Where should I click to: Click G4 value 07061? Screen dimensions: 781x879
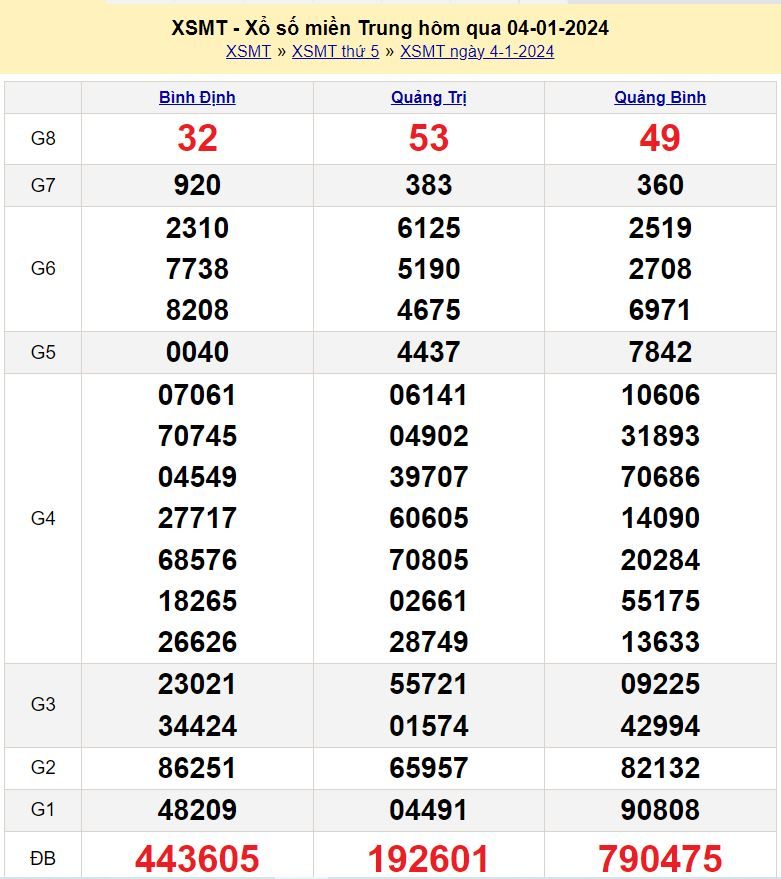197,395
